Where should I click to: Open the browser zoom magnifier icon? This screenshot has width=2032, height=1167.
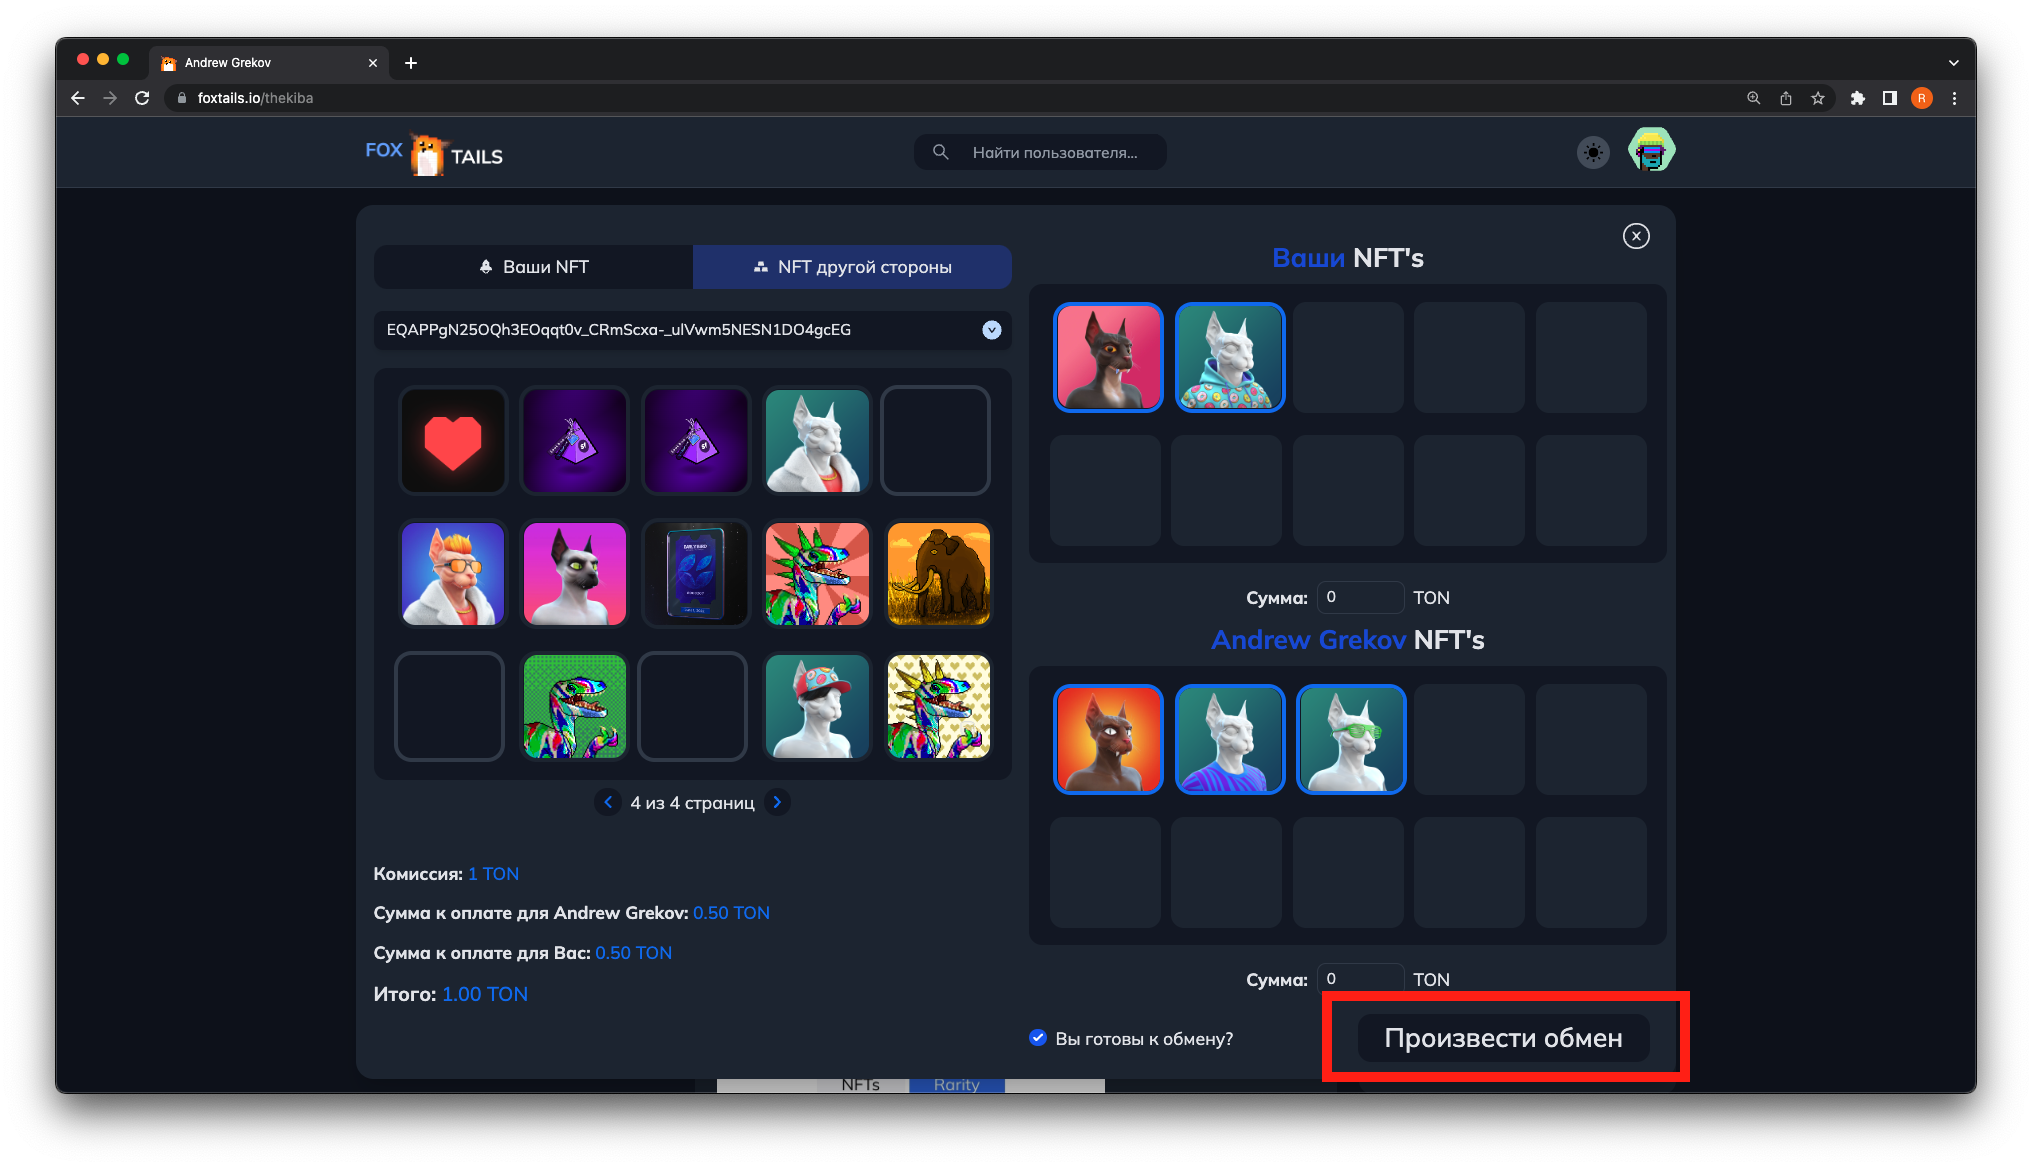click(1753, 98)
